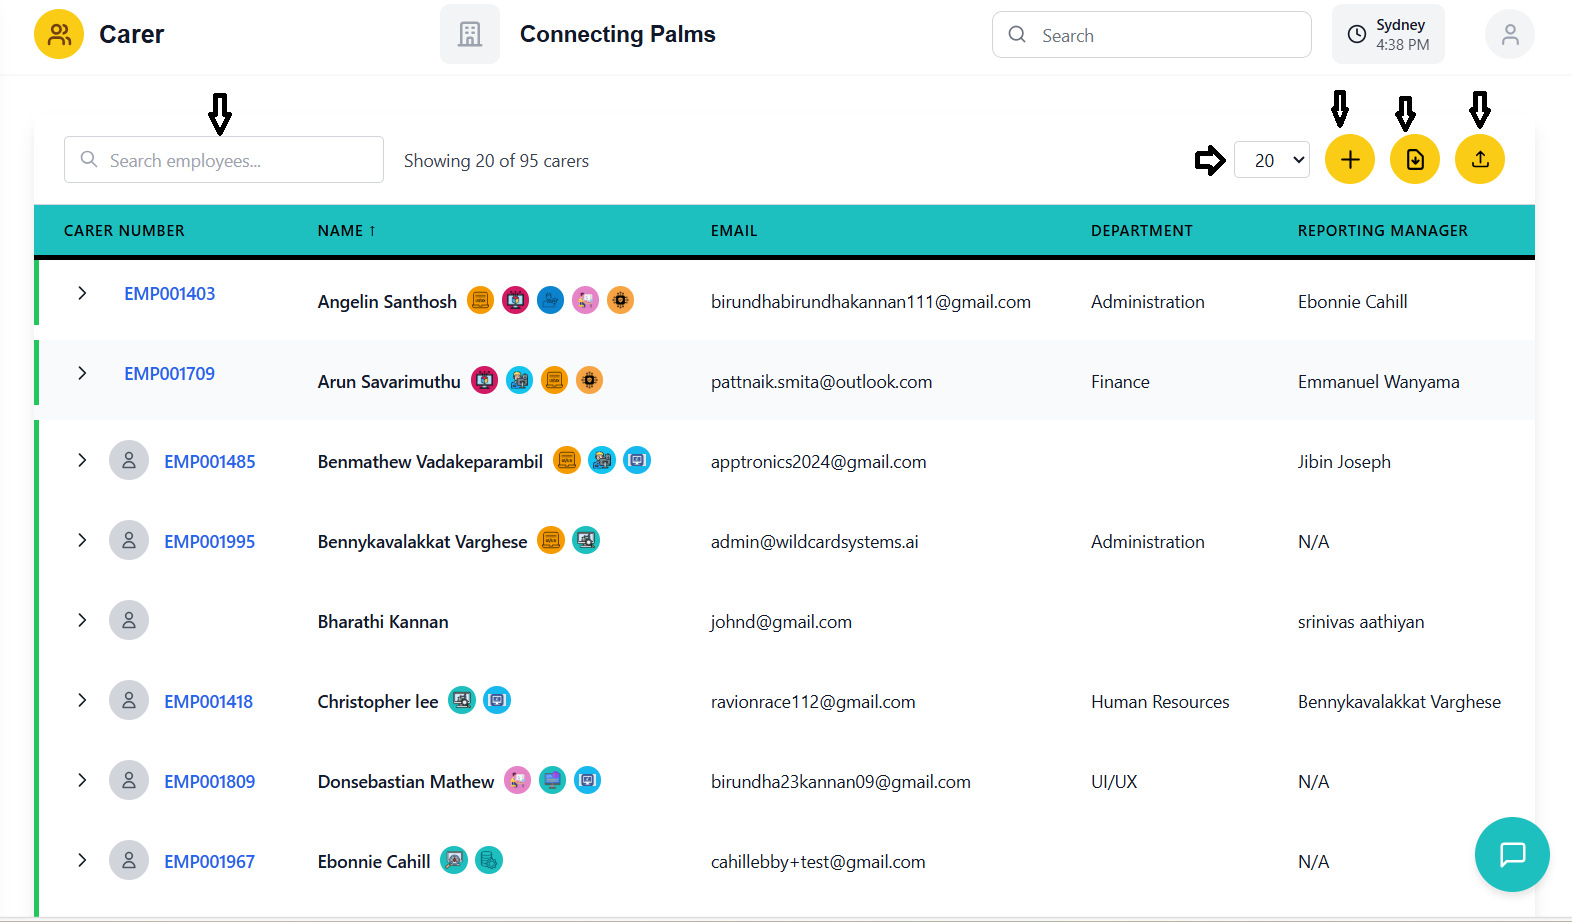This screenshot has height=922, width=1572.
Task: Open carer link EMP001709
Action: pyautogui.click(x=169, y=374)
